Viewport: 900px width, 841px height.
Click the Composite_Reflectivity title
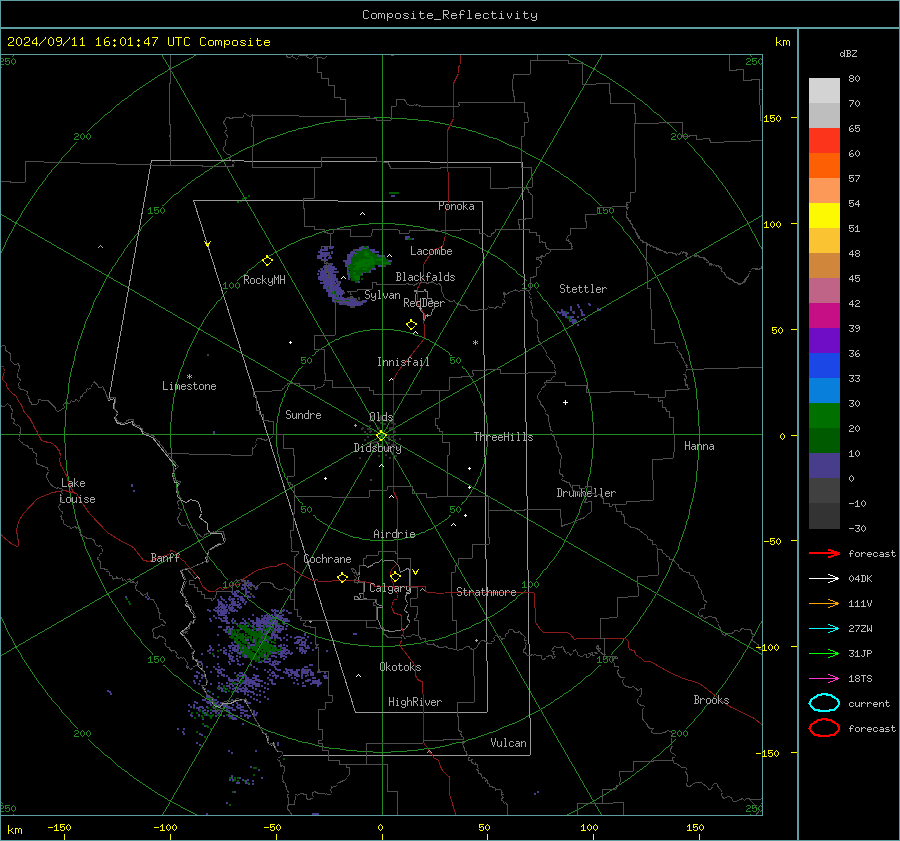(x=450, y=15)
